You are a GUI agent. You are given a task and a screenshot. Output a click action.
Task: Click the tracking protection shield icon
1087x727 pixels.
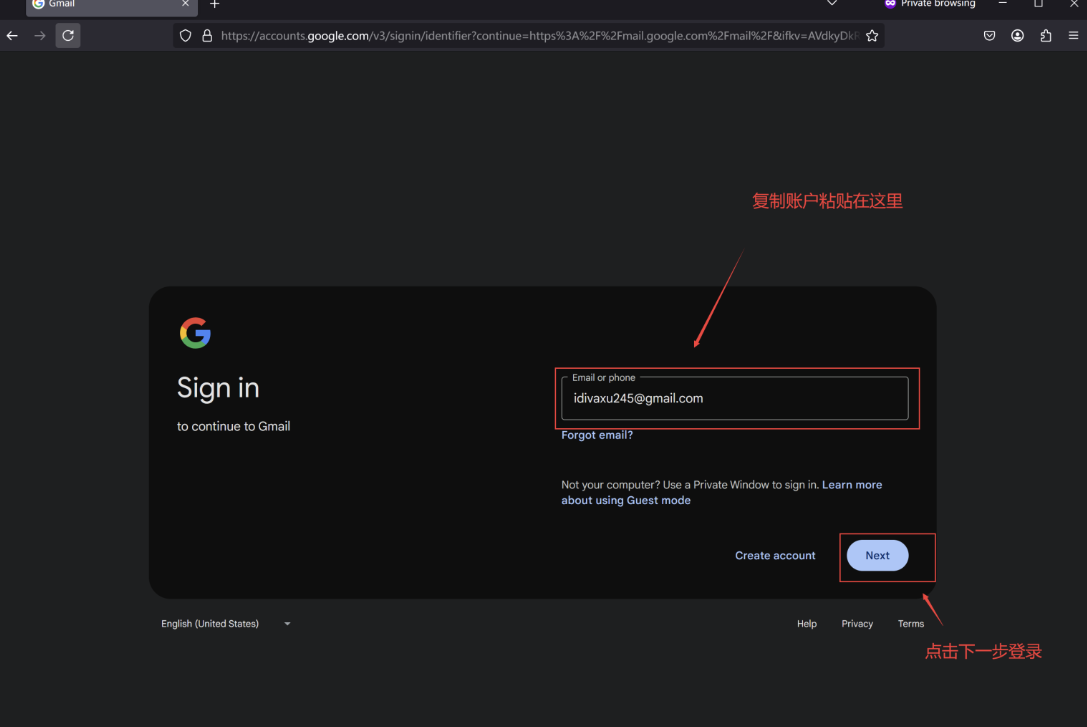tap(185, 36)
